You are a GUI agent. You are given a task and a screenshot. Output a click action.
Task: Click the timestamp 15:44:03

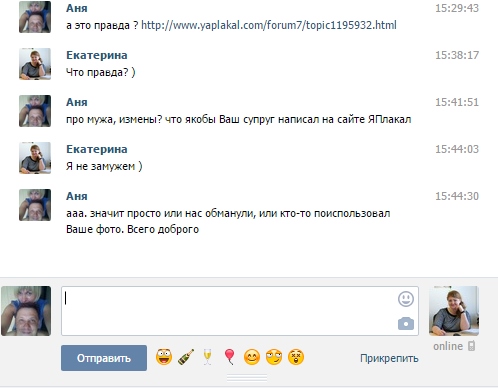(457, 149)
